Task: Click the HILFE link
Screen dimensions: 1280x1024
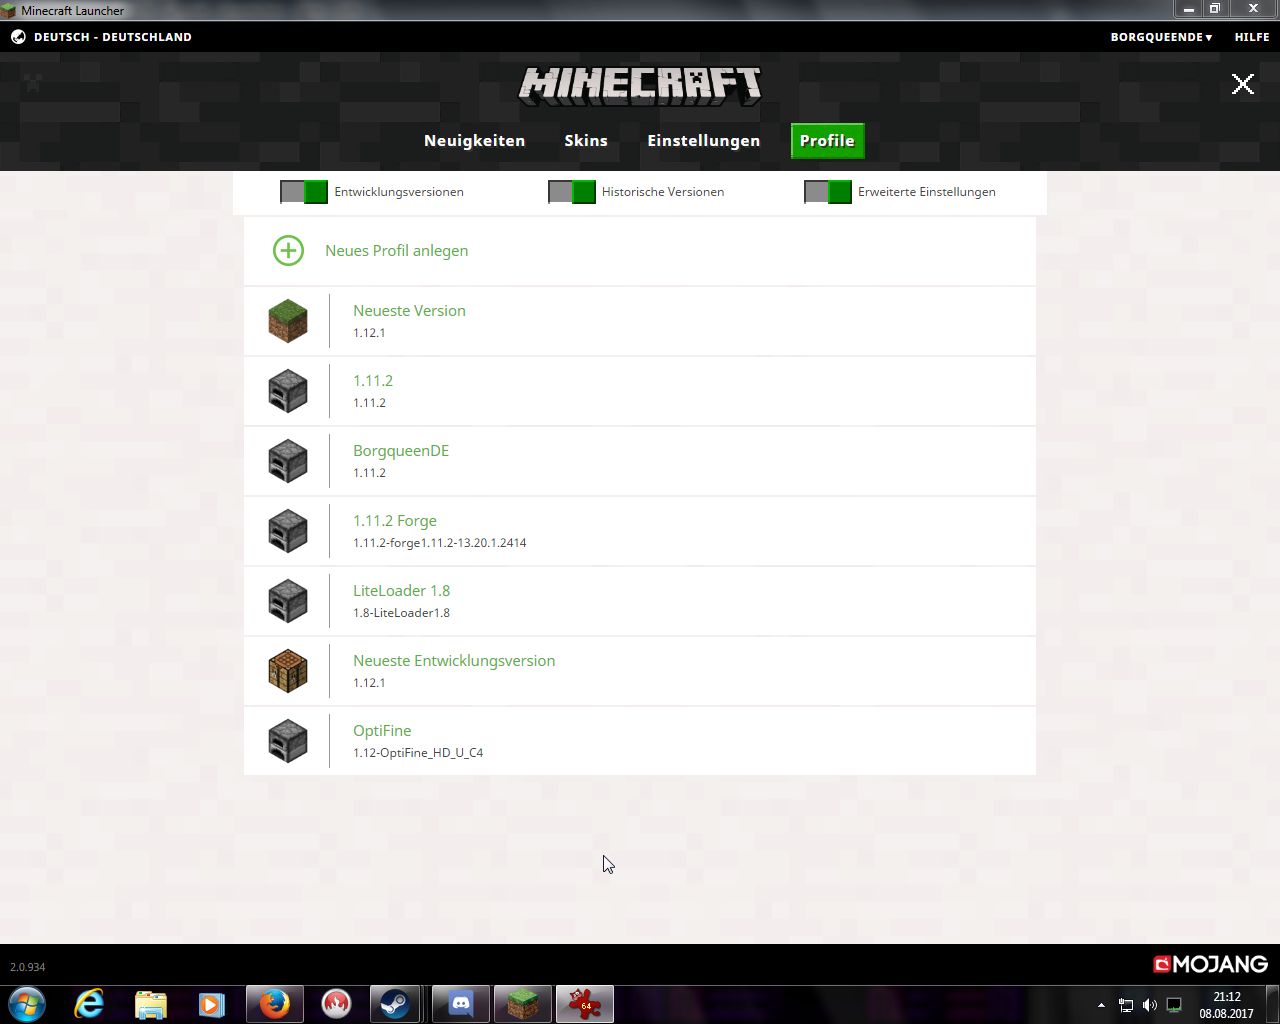Action: [x=1251, y=37]
